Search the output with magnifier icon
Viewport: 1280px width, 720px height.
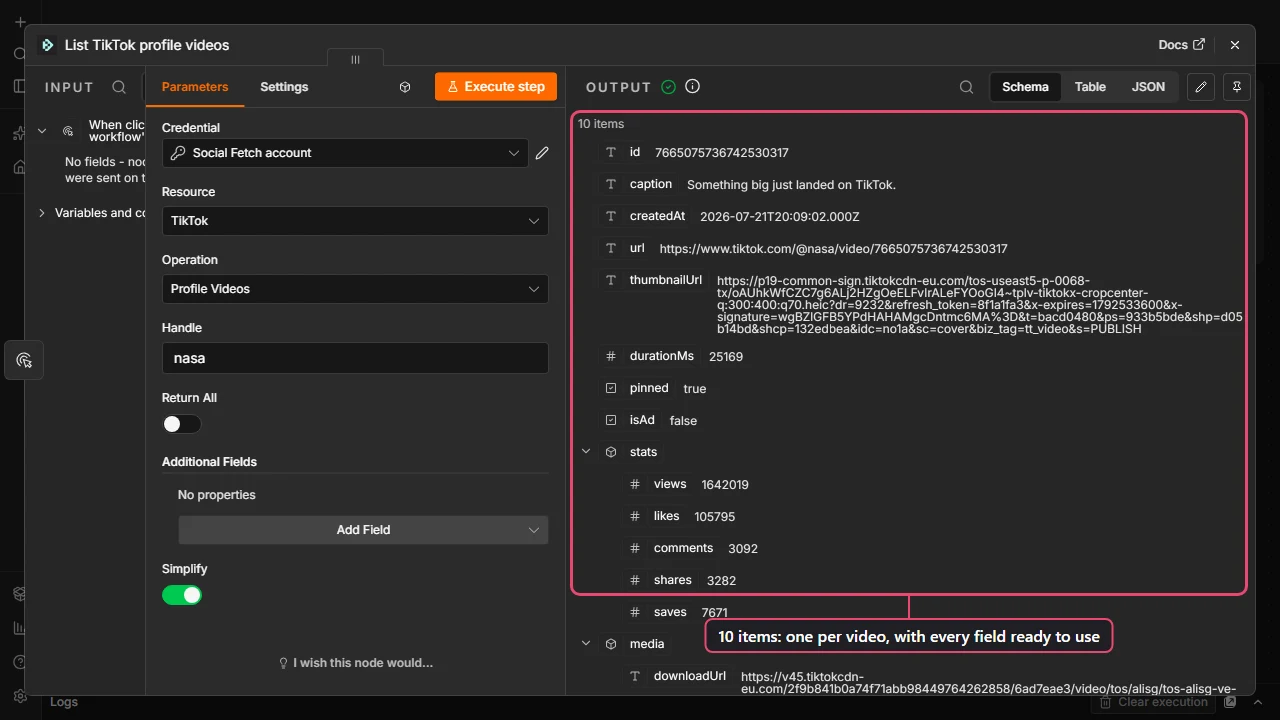pyautogui.click(x=966, y=87)
